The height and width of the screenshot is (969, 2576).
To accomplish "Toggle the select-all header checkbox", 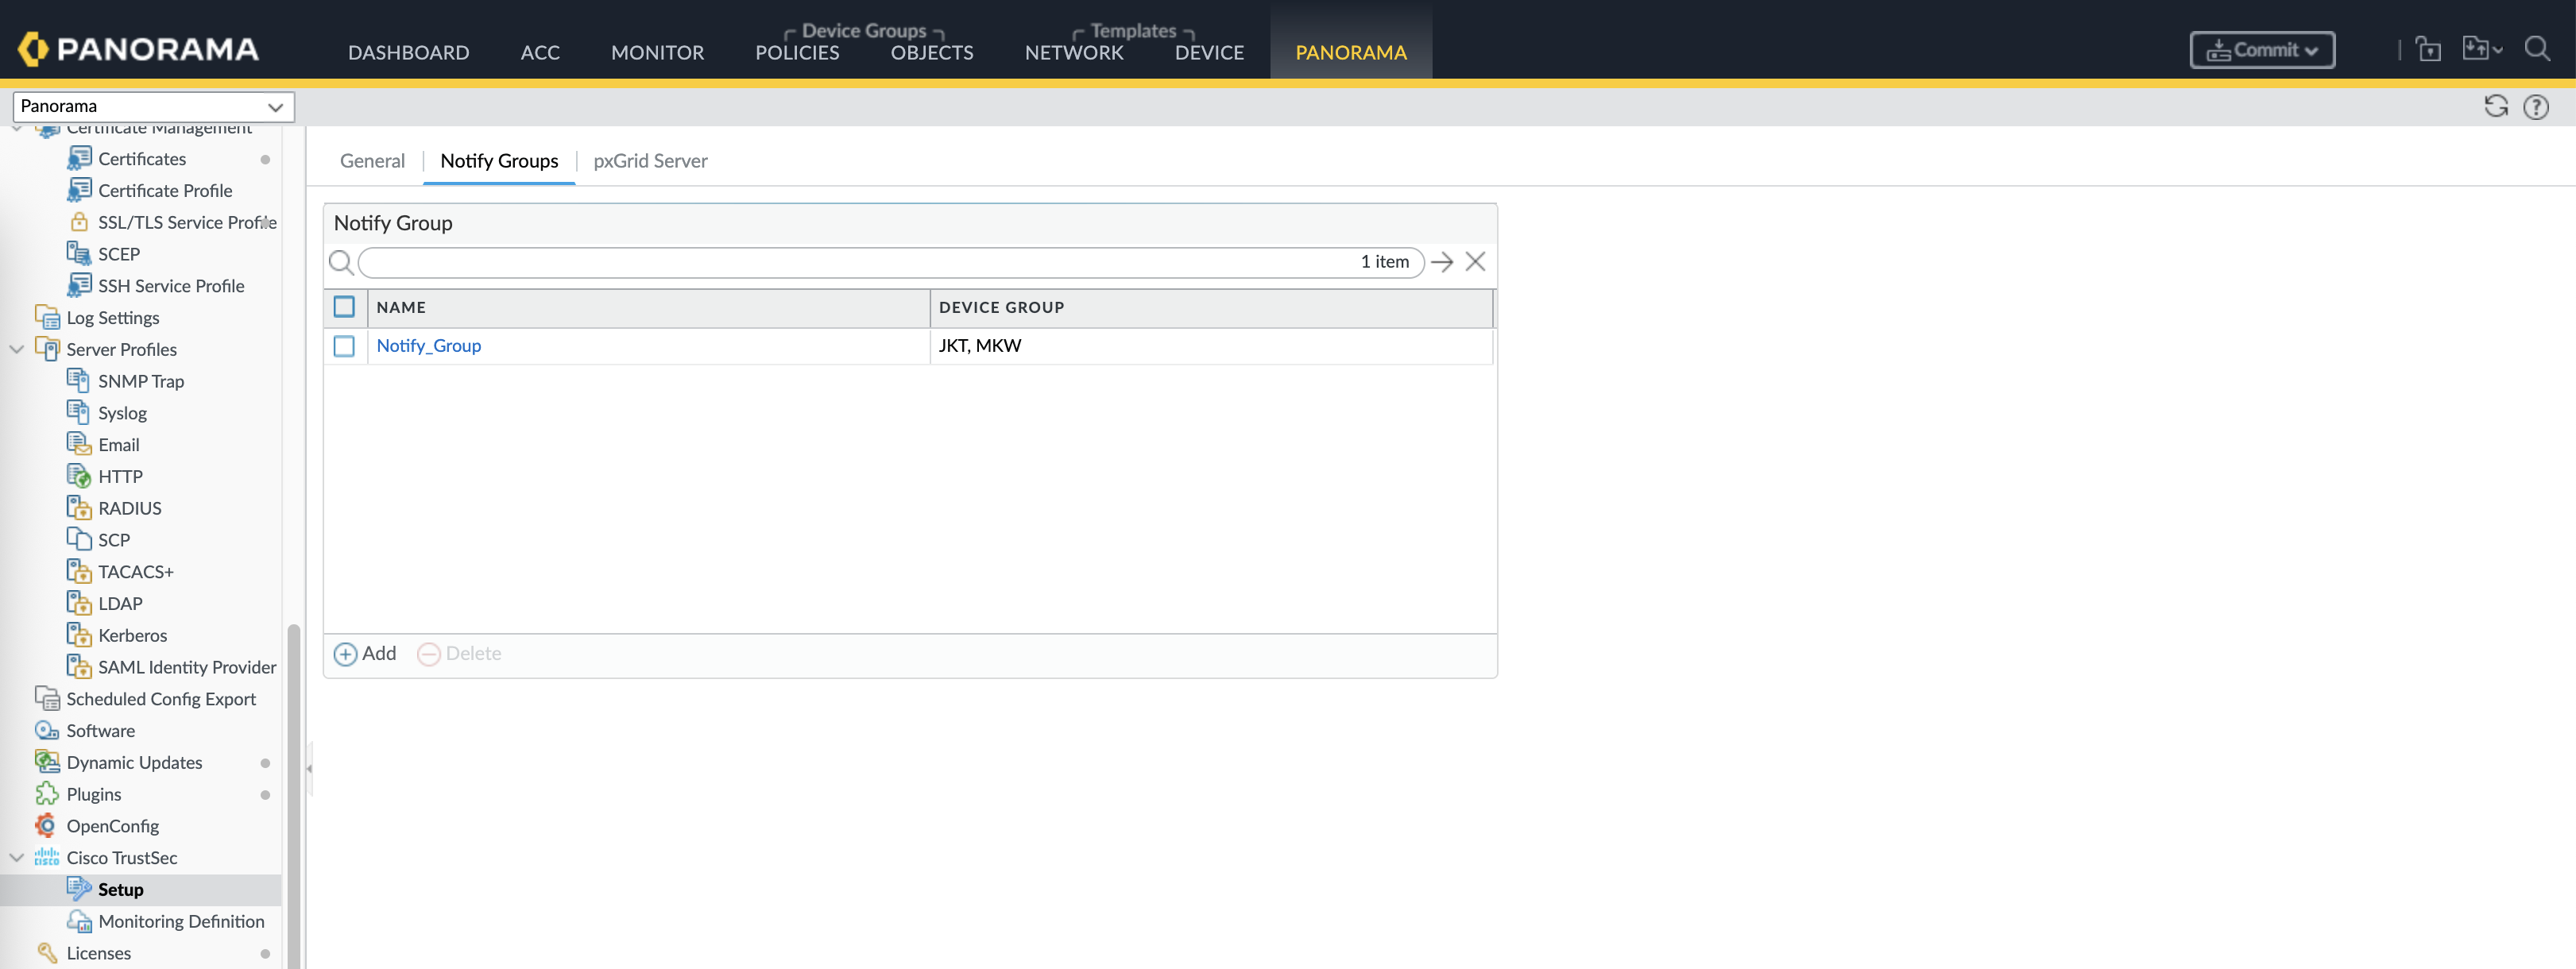I will tap(344, 307).
